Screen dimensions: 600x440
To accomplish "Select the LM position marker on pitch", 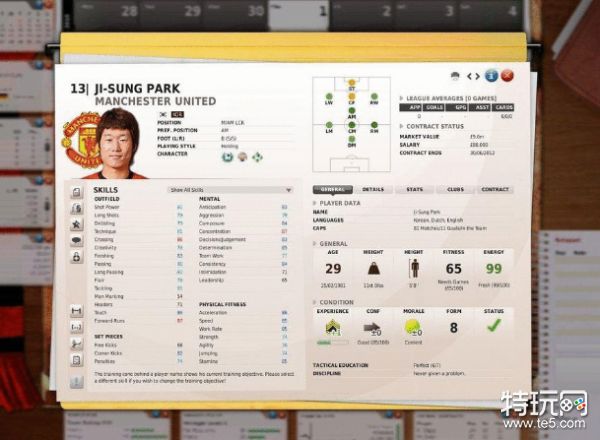I will coord(329,127).
